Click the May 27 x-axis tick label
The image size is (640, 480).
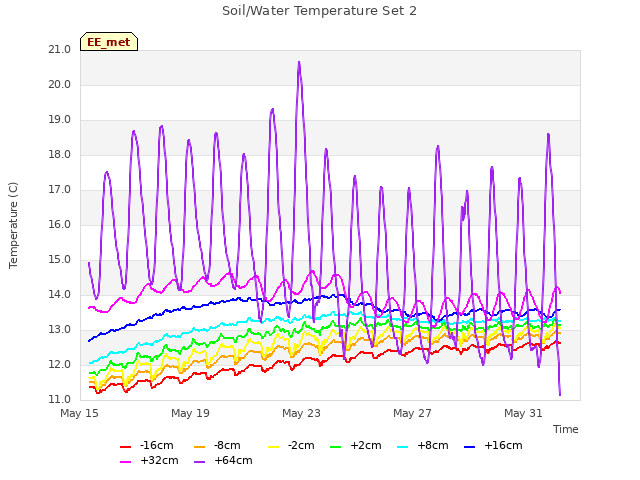(412, 413)
